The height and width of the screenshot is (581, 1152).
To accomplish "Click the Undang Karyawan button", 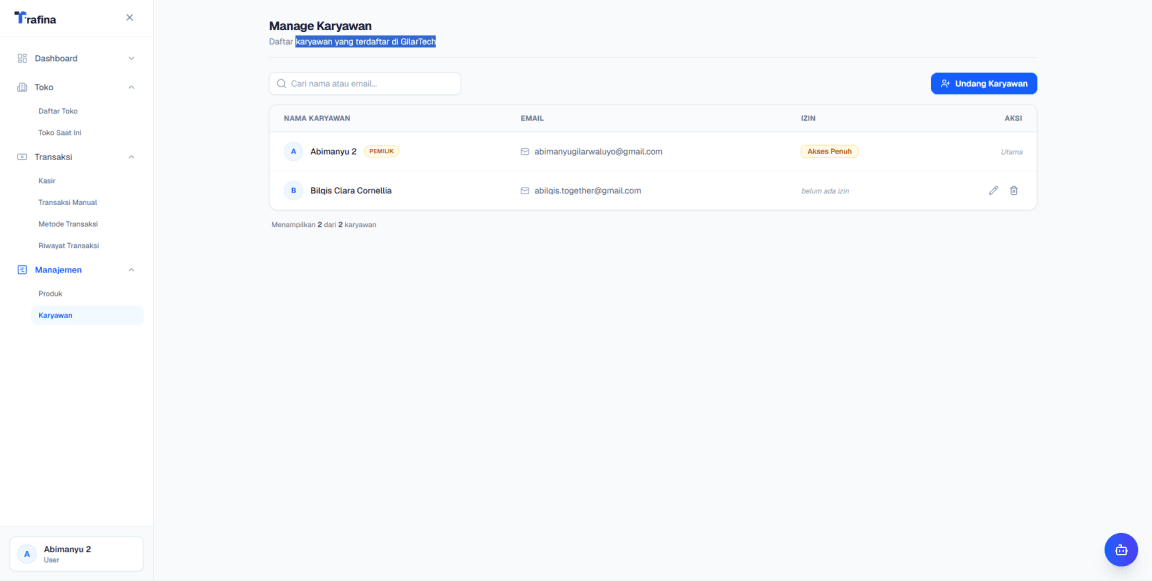I will 984,84.
